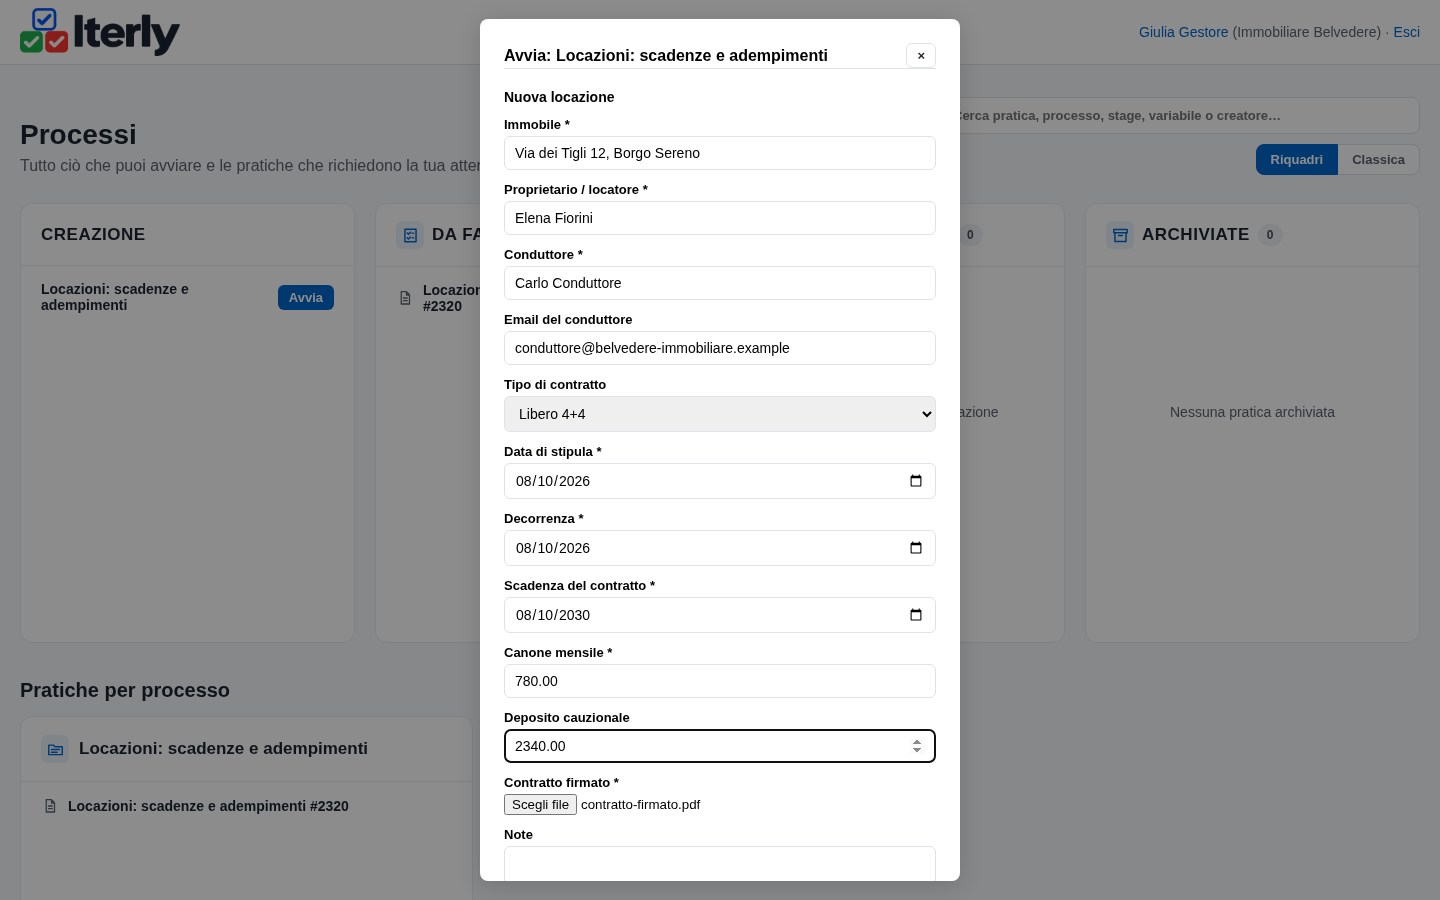Click the Esci logout link
This screenshot has height=900, width=1440.
[x=1406, y=32]
